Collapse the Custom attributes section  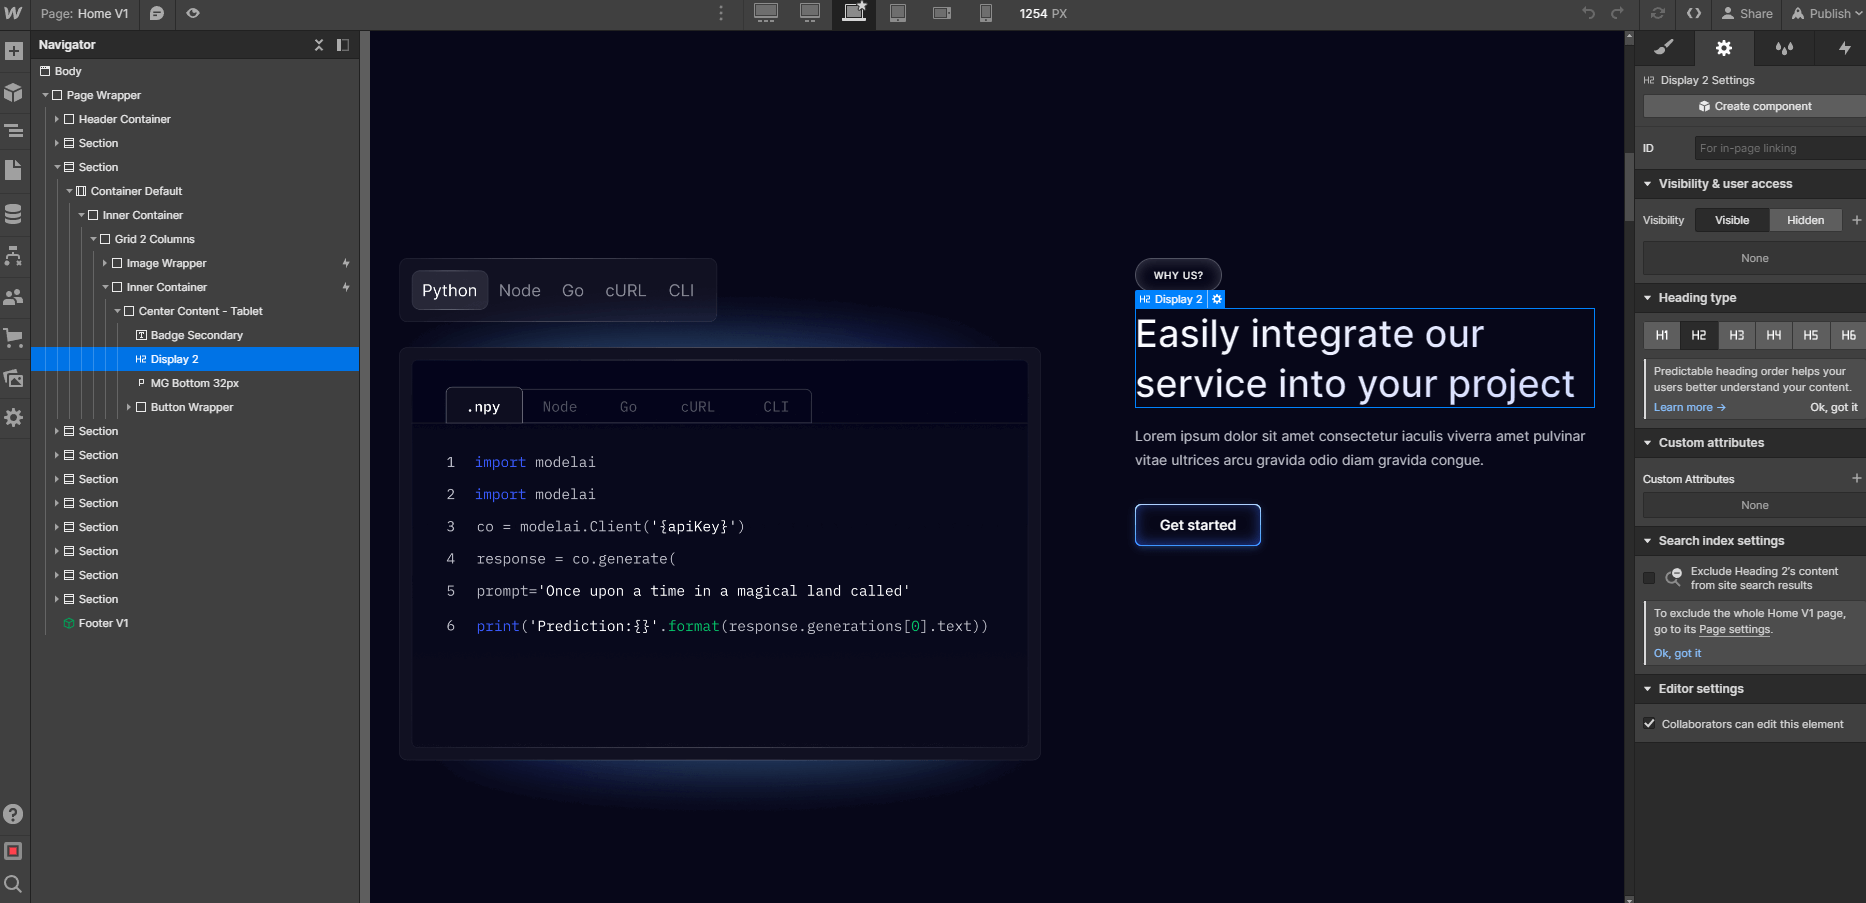tap(1648, 442)
